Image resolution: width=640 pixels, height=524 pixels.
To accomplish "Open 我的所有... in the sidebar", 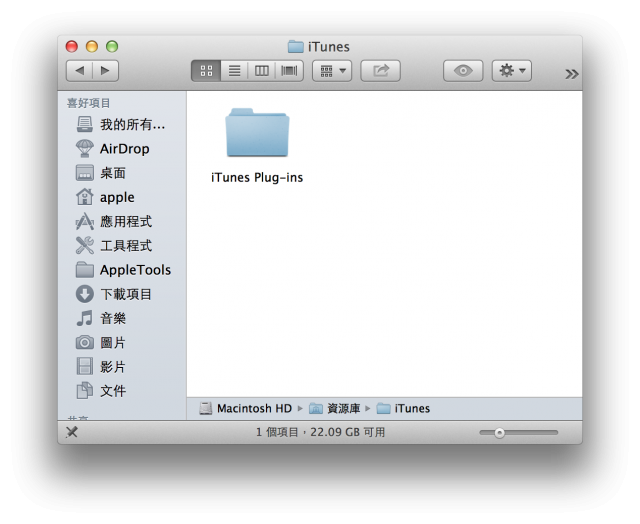I will pos(121,124).
